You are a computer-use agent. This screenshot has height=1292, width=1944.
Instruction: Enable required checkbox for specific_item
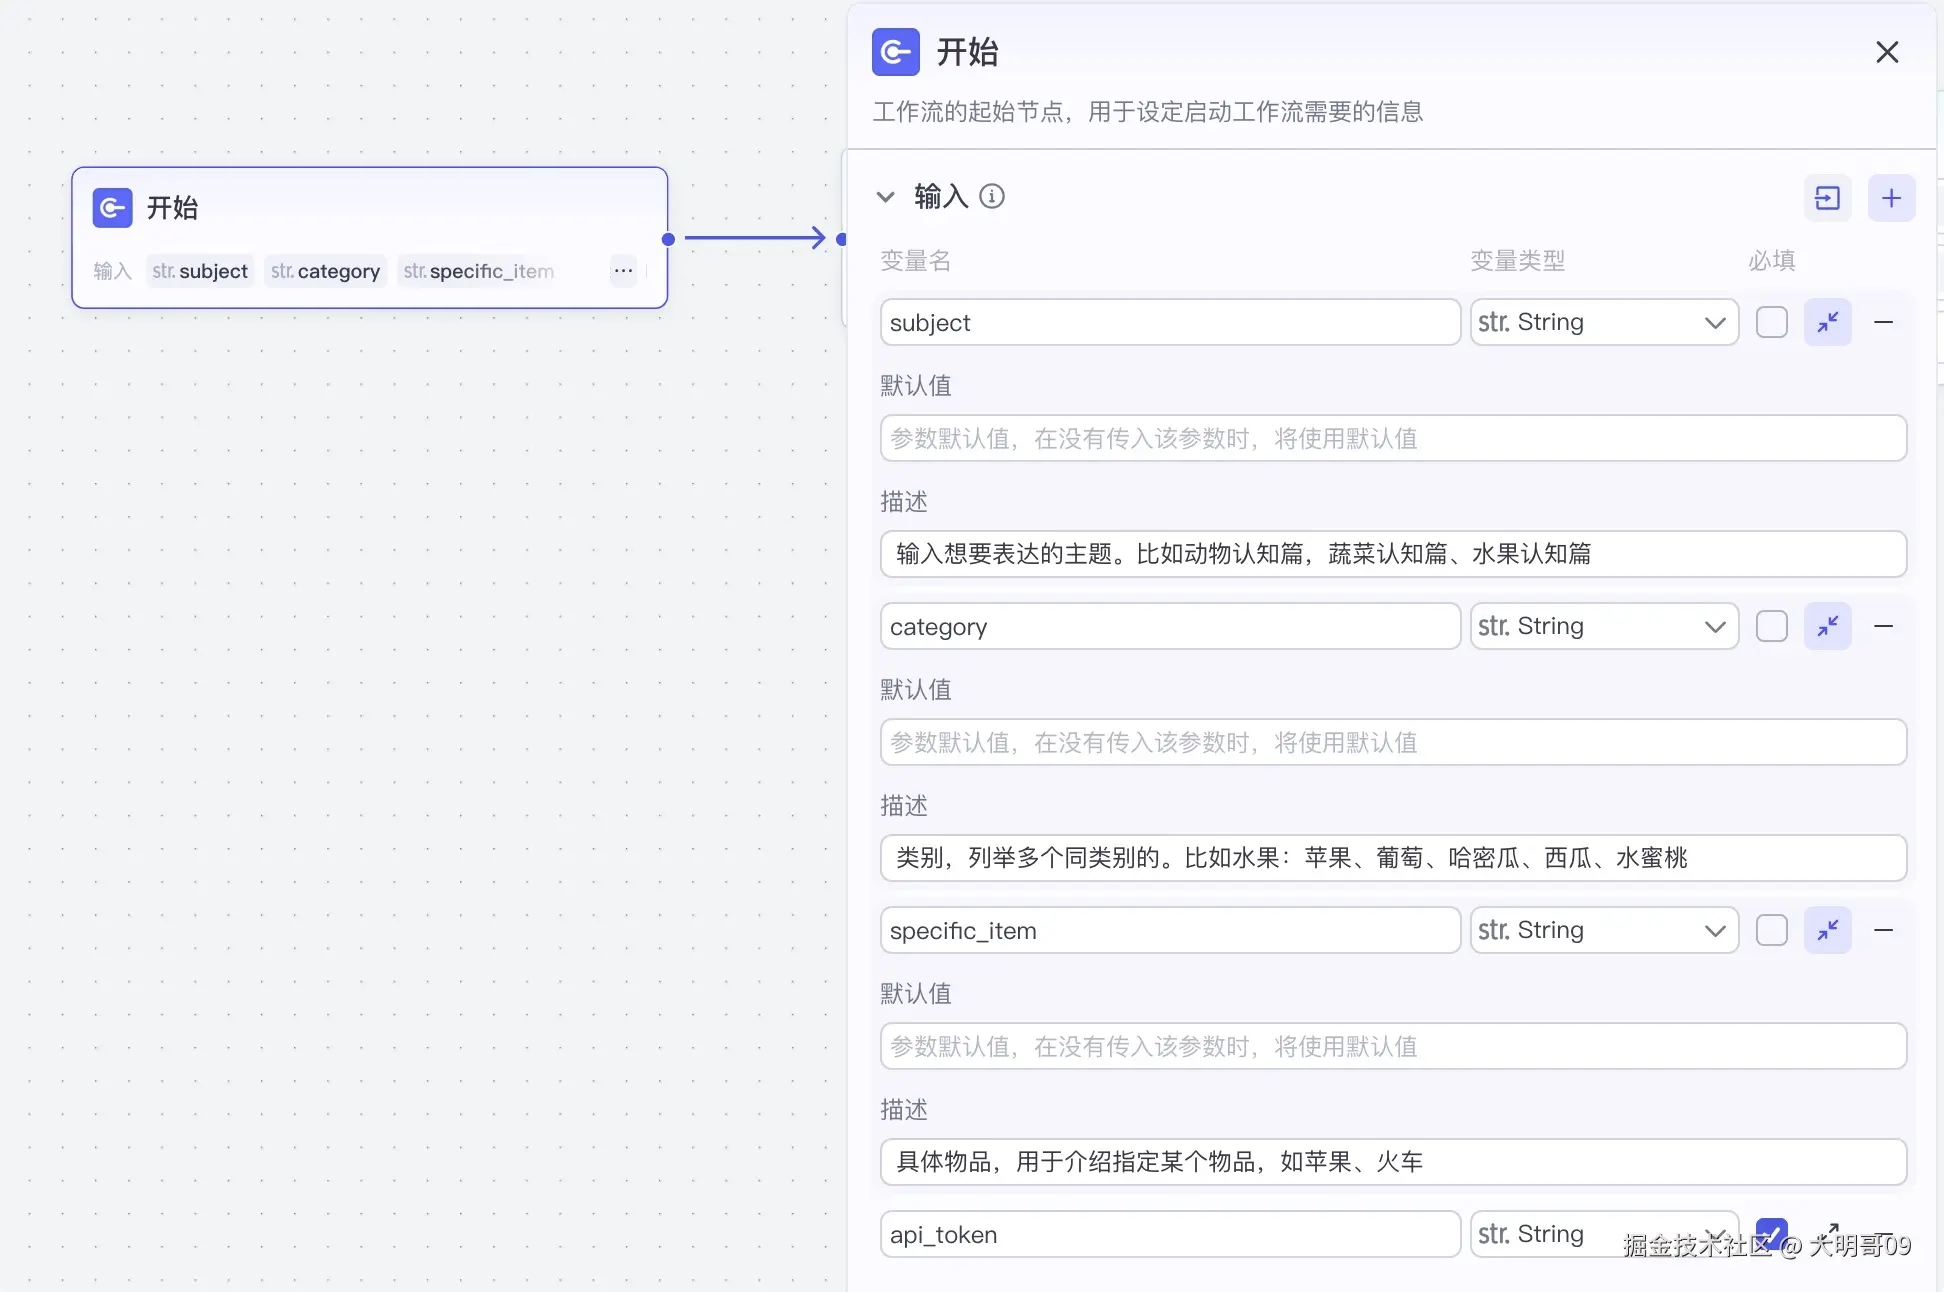(1771, 930)
